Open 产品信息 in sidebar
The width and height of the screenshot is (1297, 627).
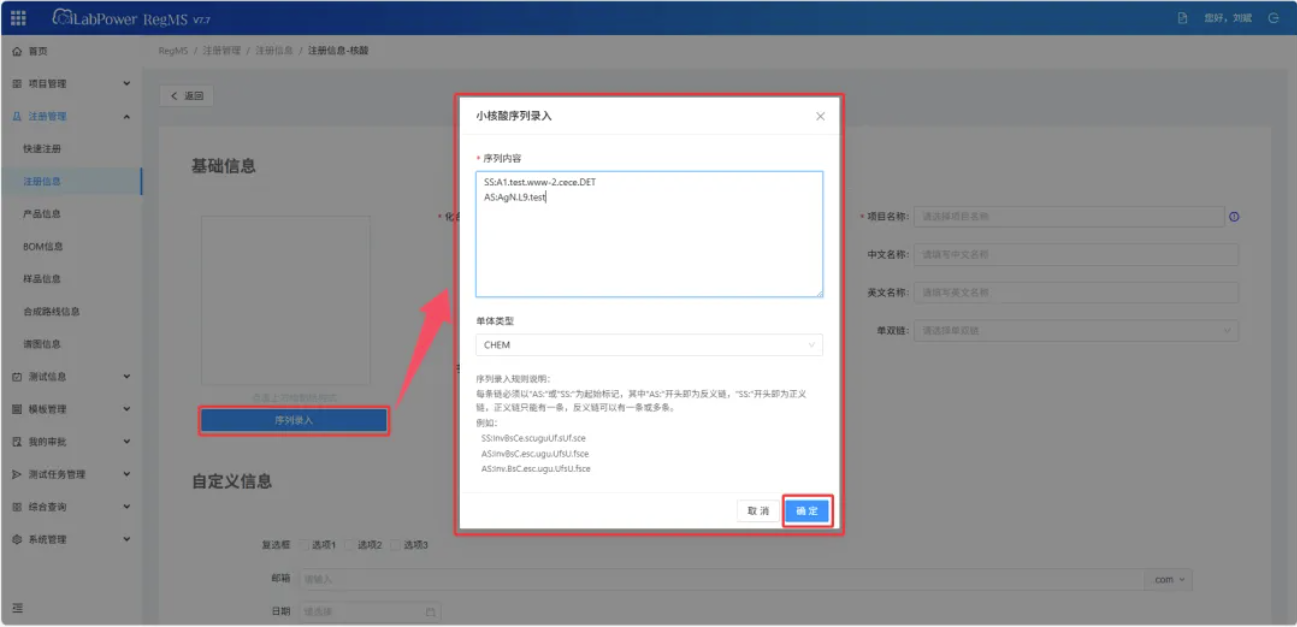pyautogui.click(x=42, y=214)
